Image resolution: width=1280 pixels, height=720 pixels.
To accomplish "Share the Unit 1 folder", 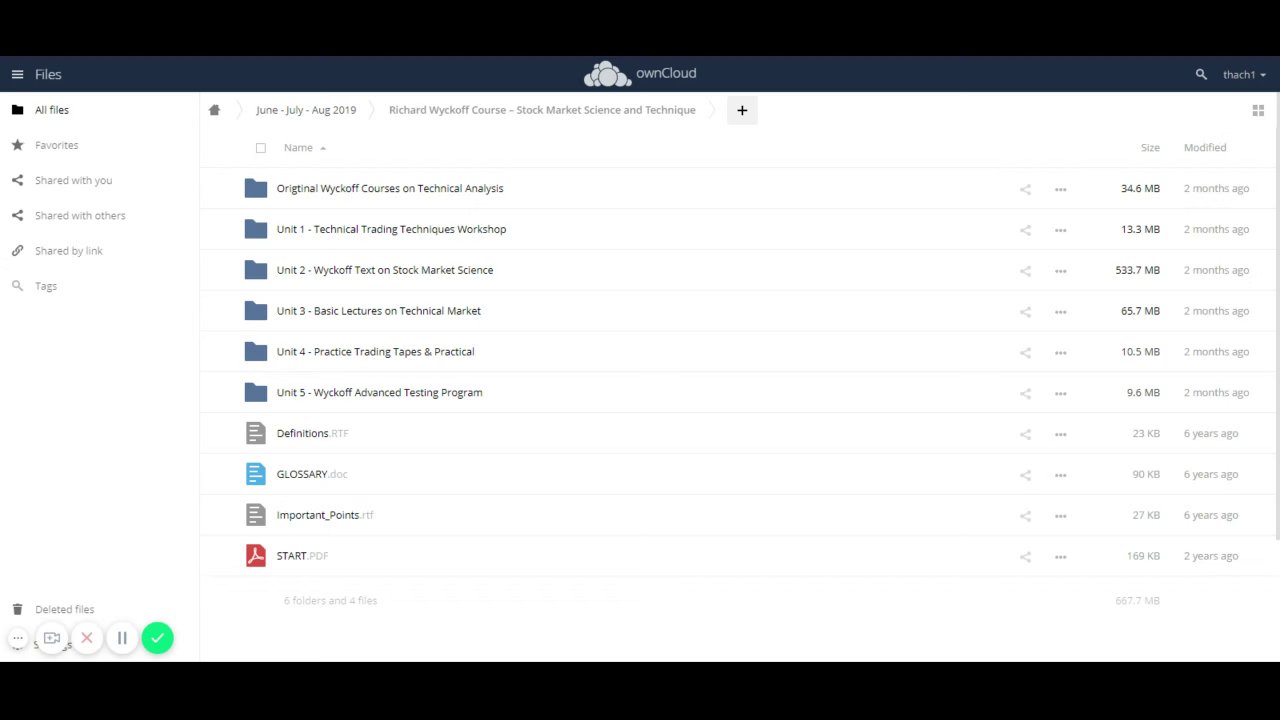I will click(x=1025, y=230).
